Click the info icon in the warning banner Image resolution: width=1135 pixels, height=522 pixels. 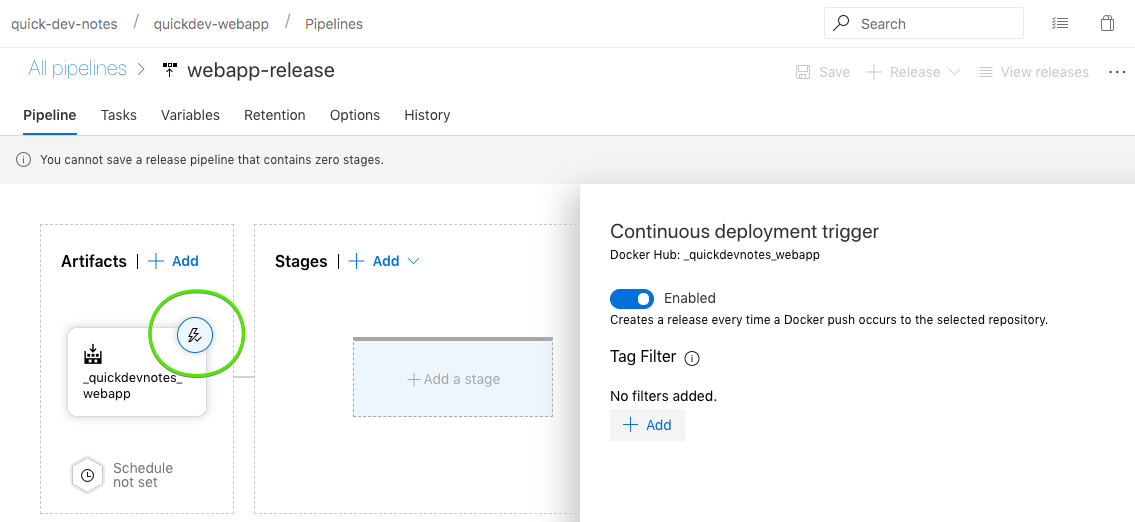tap(24, 159)
